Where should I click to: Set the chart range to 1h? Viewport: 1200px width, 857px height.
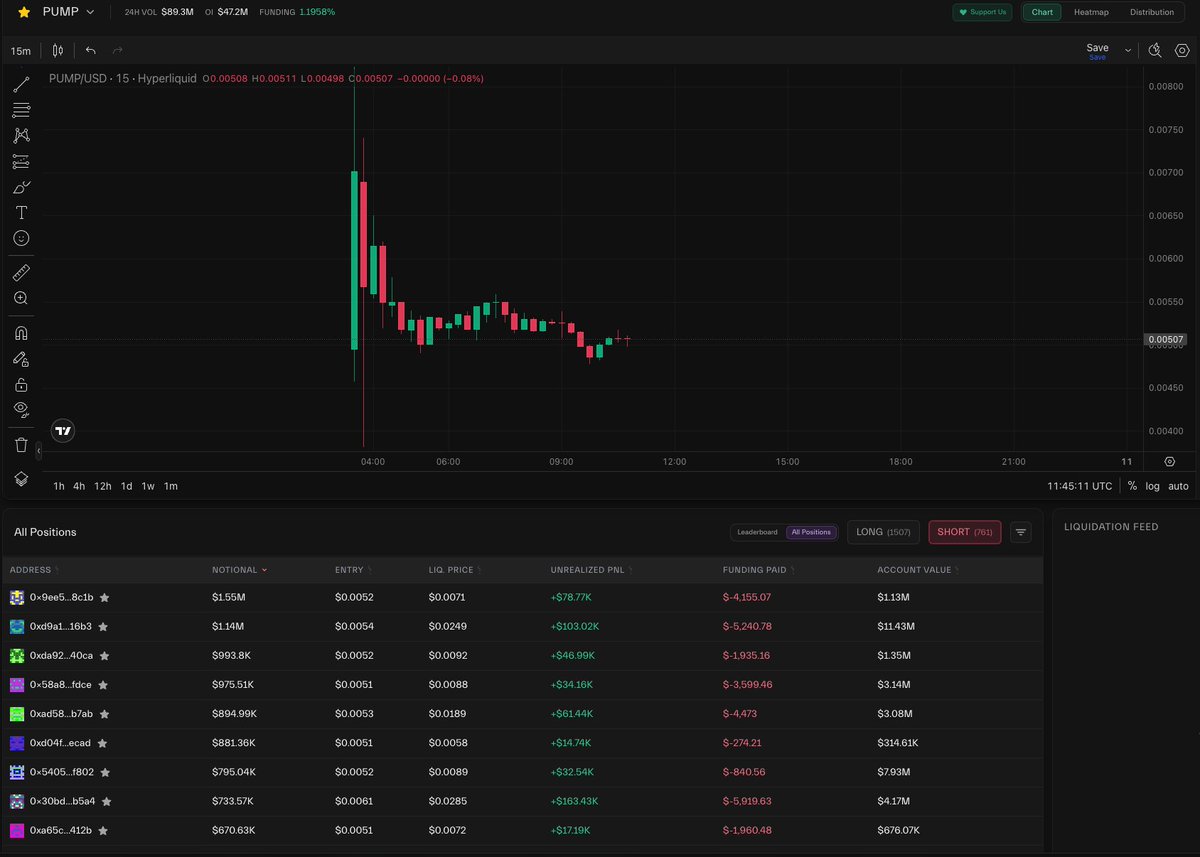[x=59, y=486]
